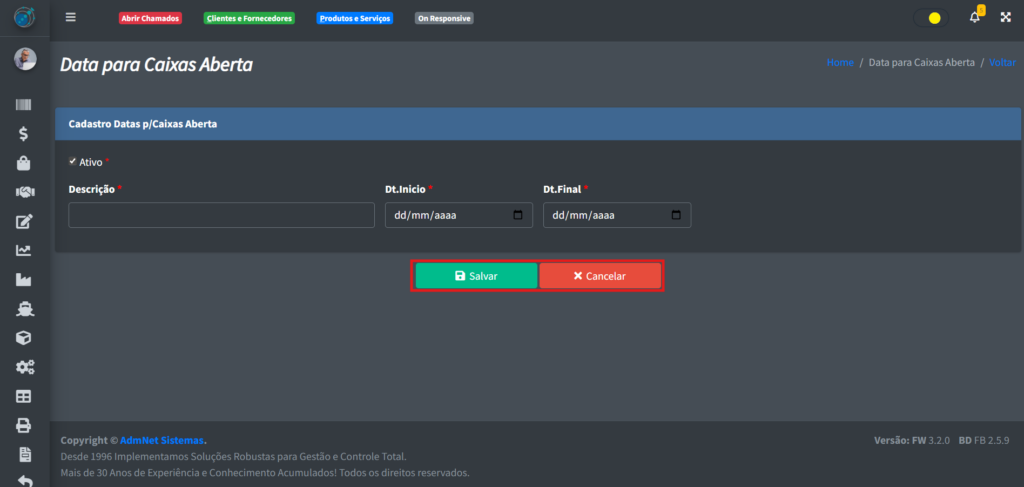
Task: Open Dt.Final calendar date picker
Action: (676, 215)
